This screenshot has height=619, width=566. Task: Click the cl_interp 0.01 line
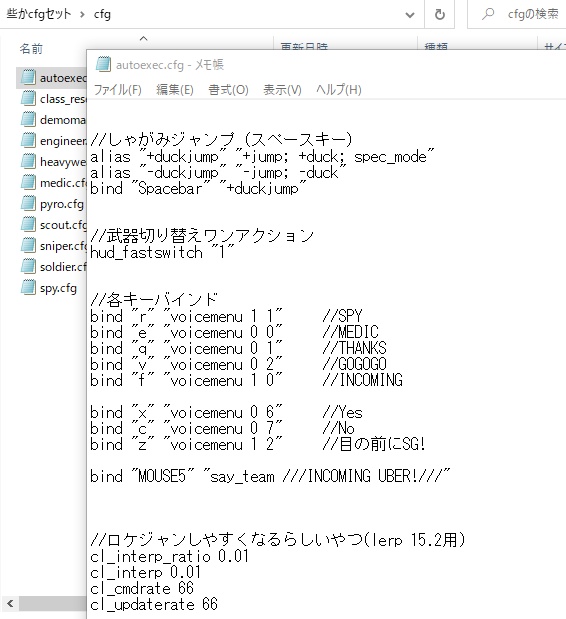click(146, 572)
